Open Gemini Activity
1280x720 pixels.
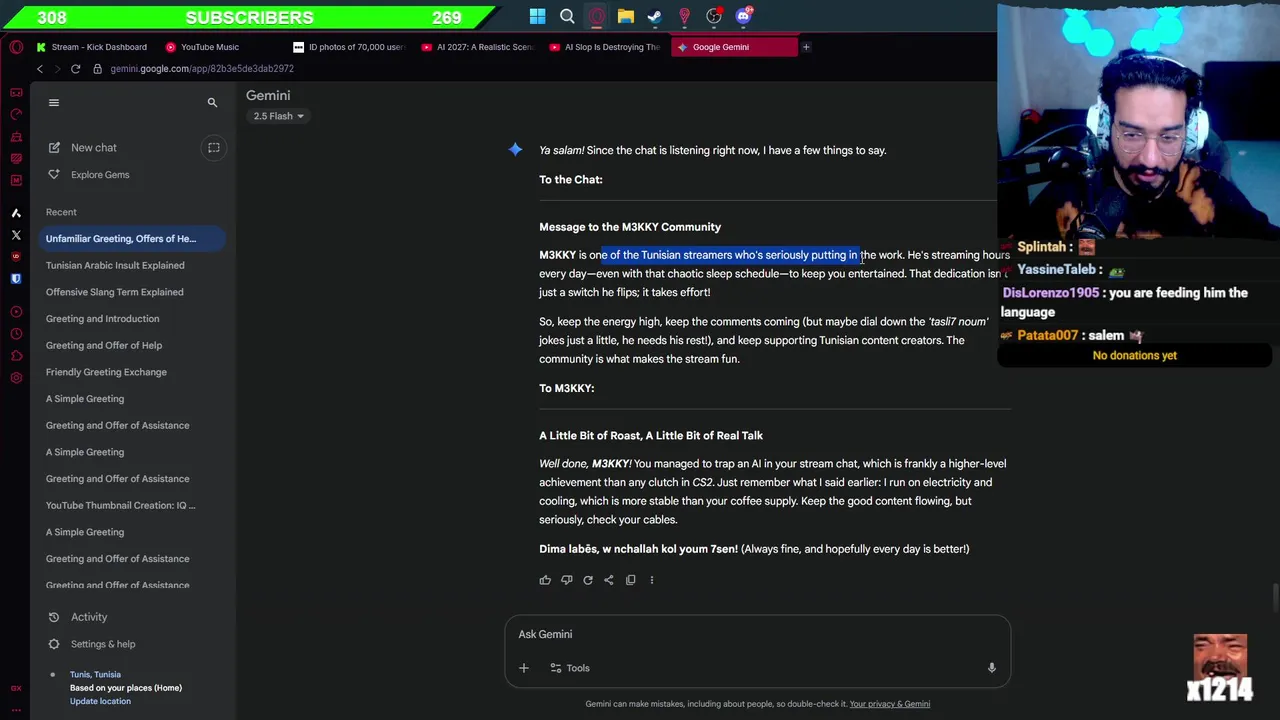coord(89,618)
